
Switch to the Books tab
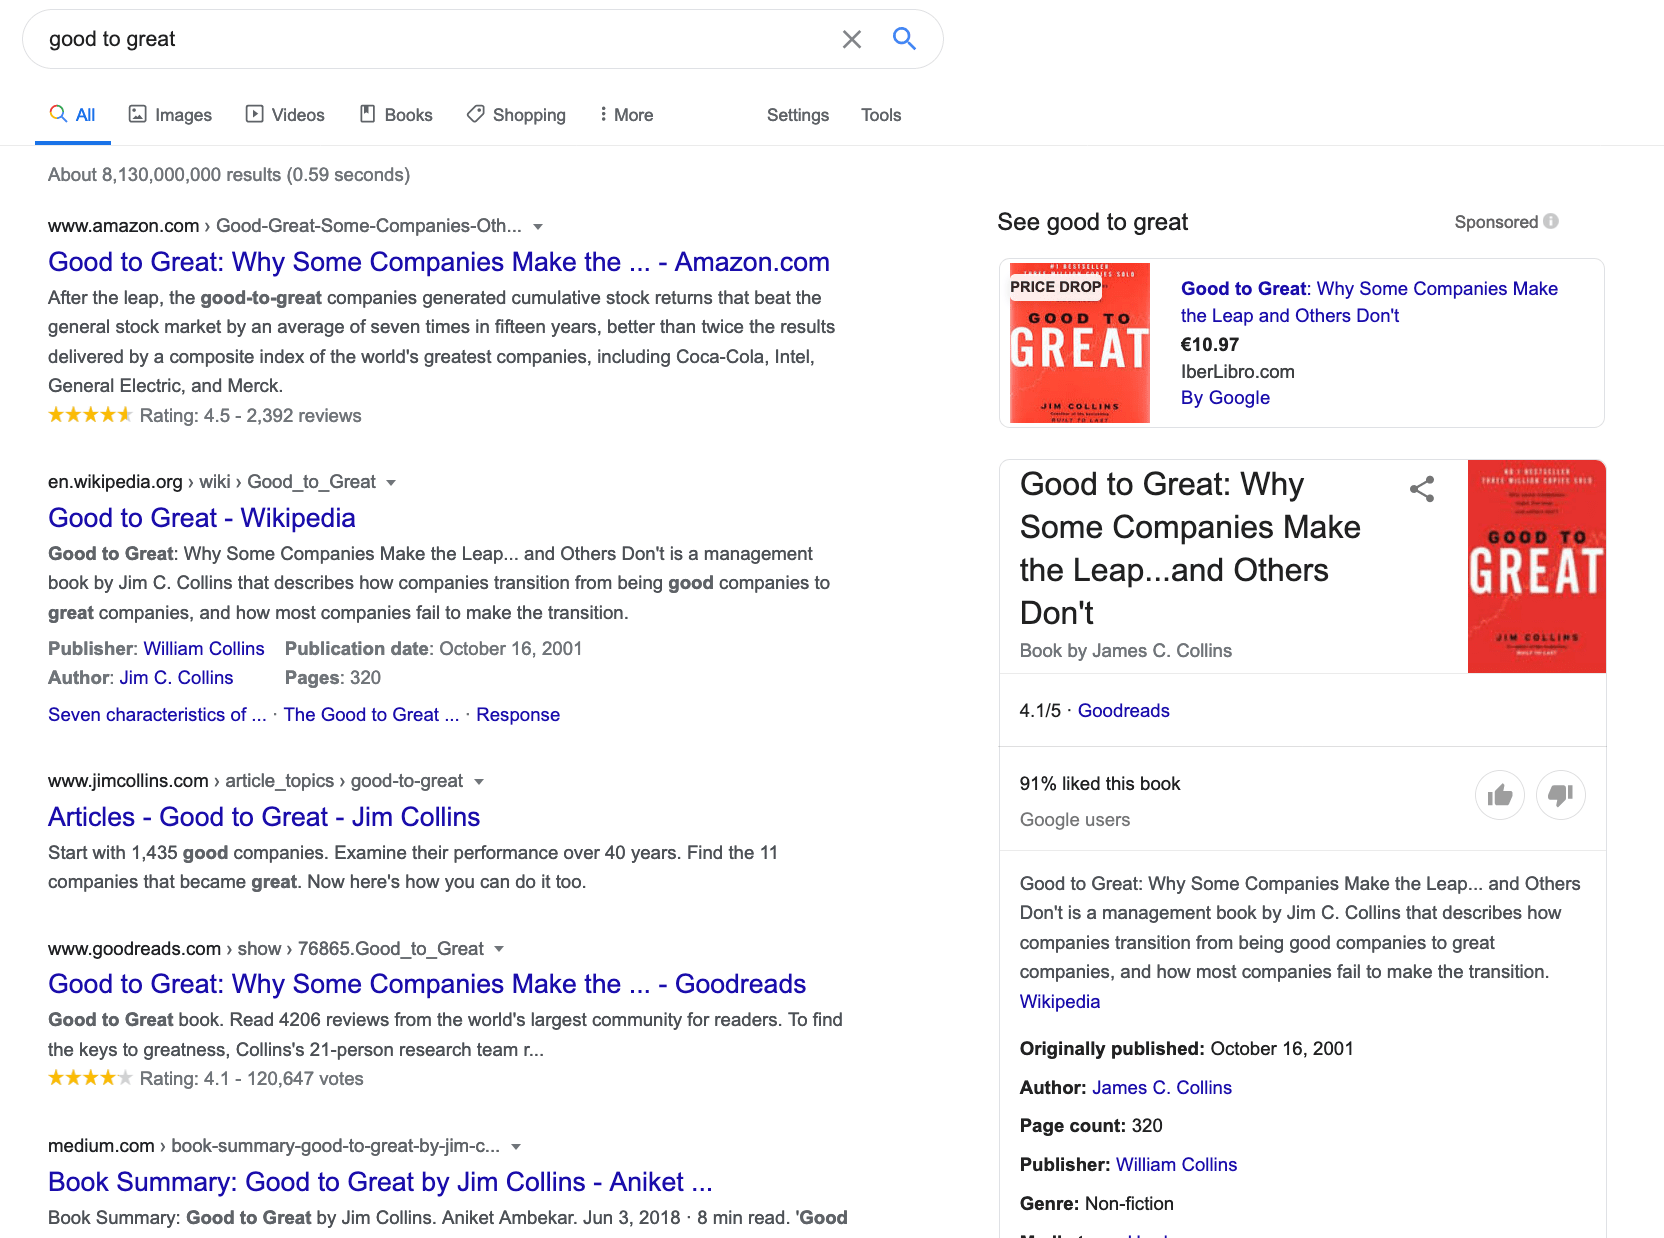click(396, 115)
